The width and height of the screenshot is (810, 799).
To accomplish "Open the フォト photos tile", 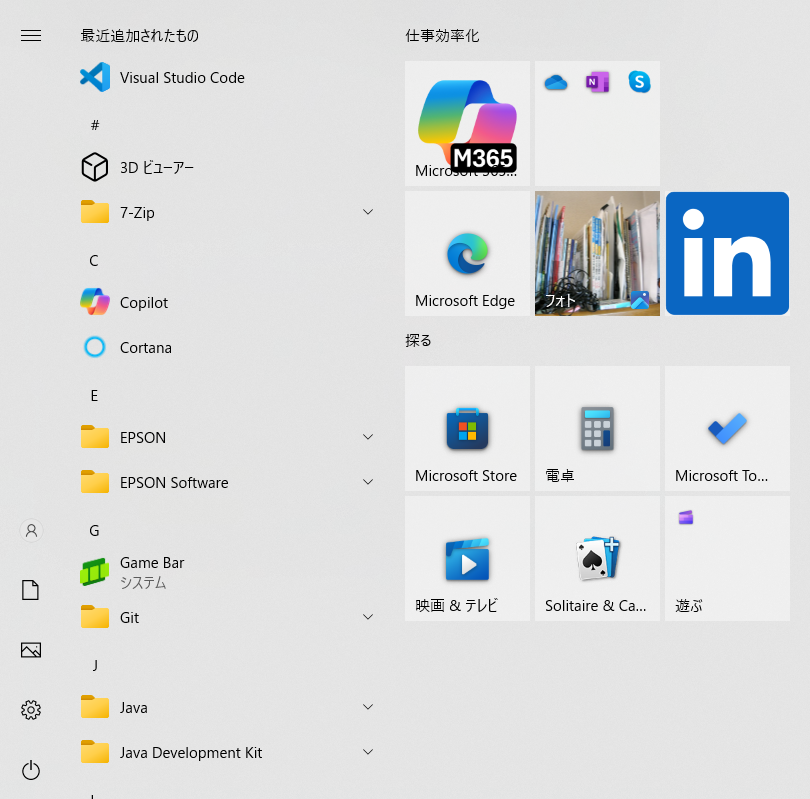I will coord(597,254).
